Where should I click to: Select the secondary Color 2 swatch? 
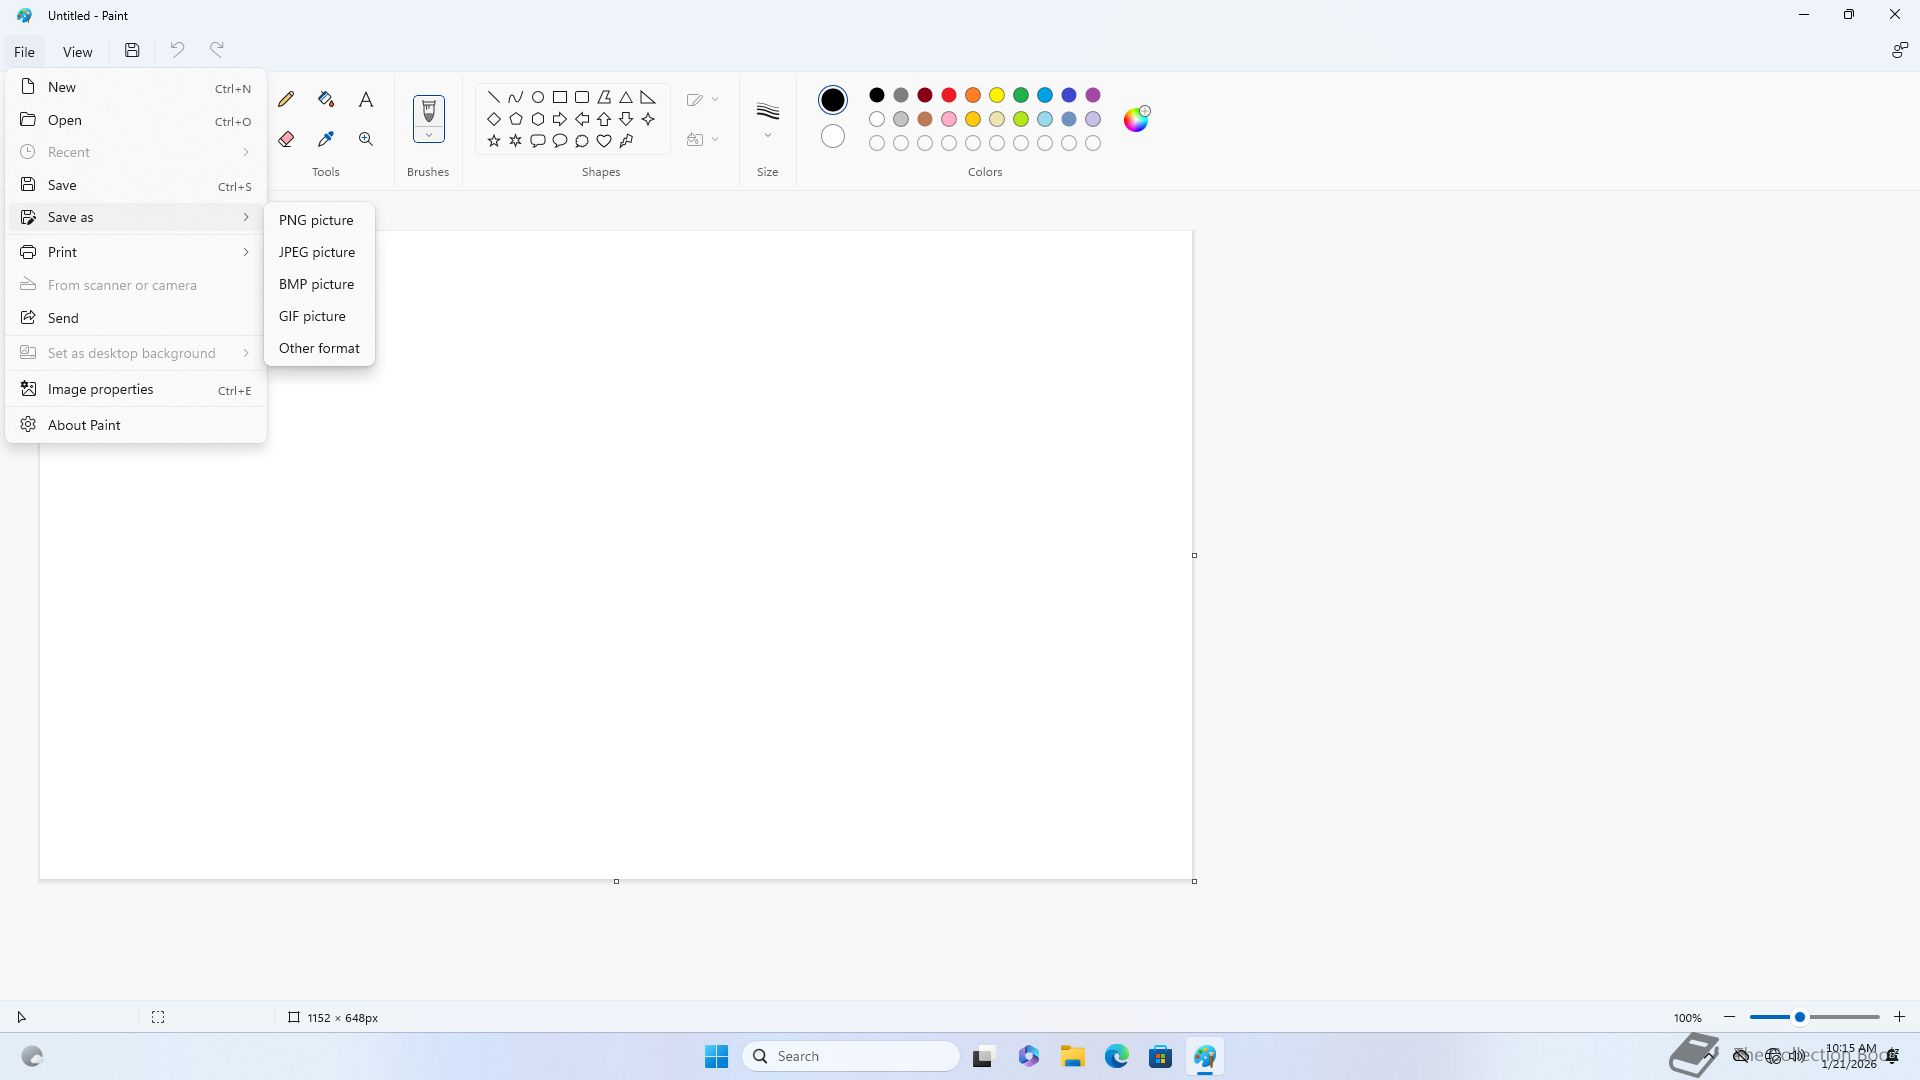[832, 136]
